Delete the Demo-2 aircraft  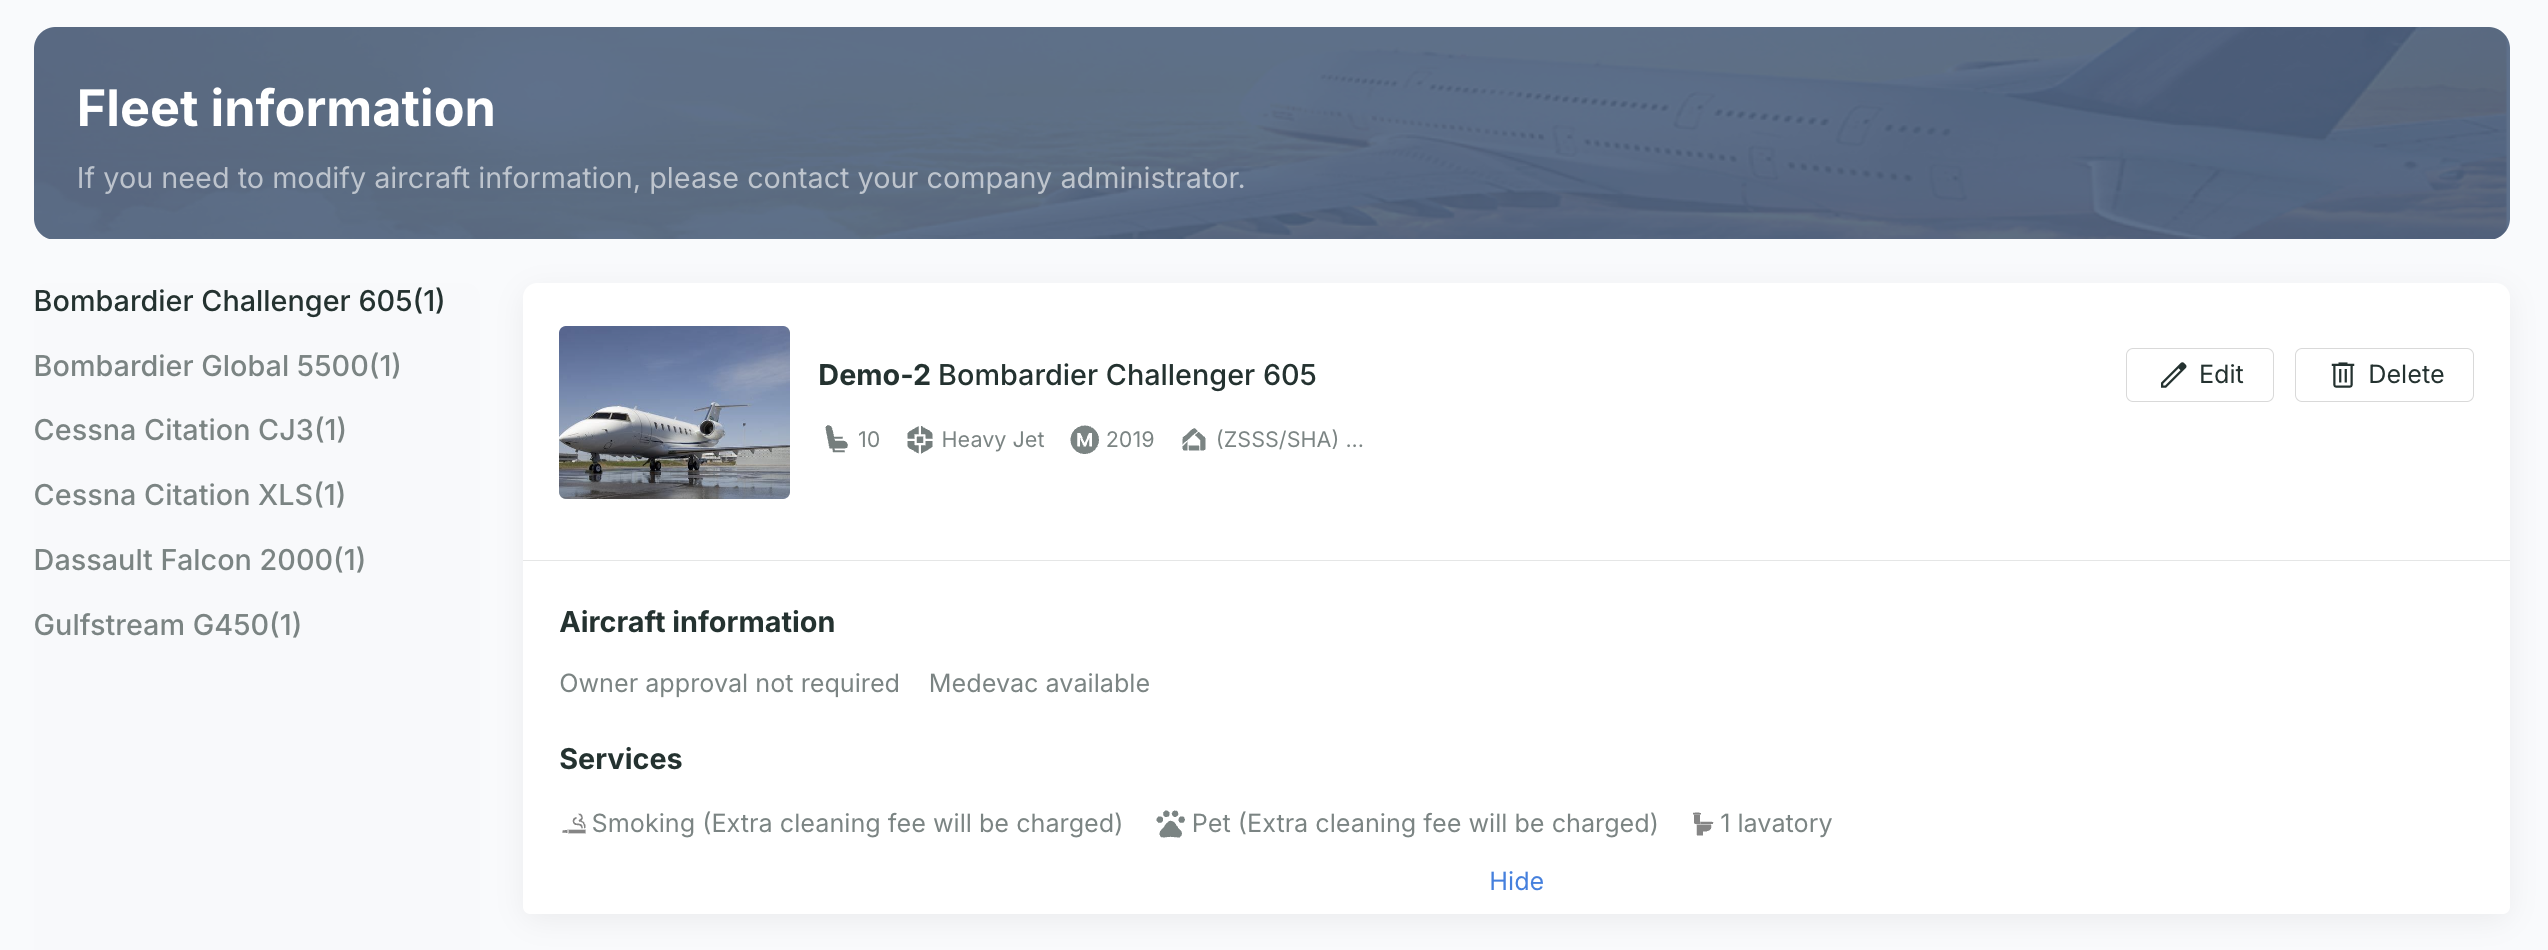2383,375
